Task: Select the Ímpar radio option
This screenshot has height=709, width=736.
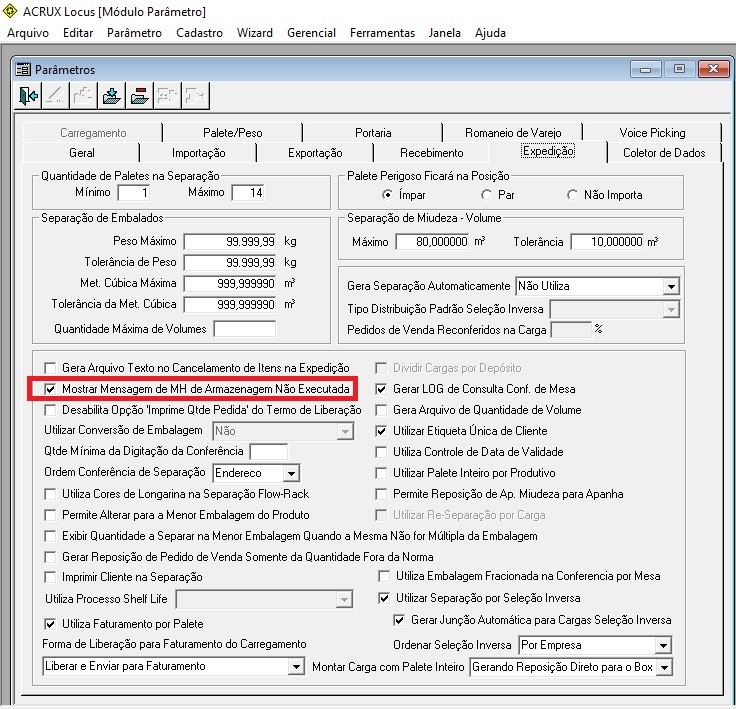Action: pos(387,194)
